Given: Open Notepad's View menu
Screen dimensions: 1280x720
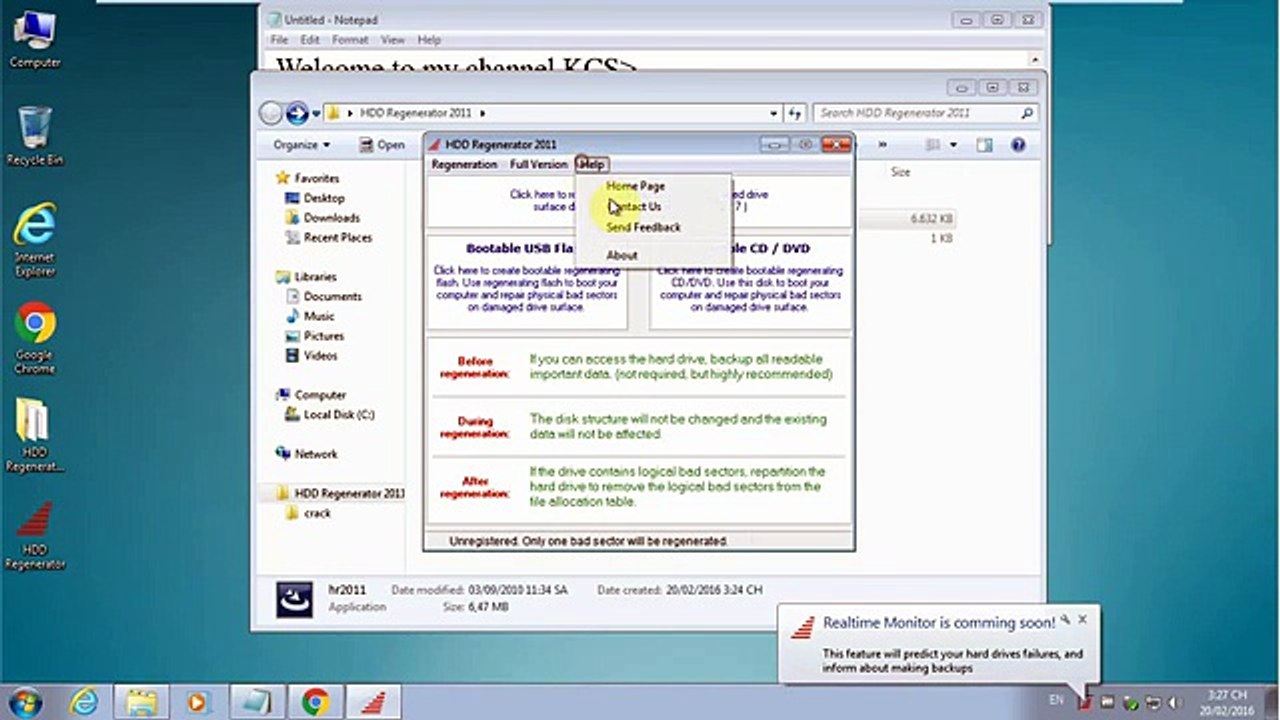Looking at the screenshot, I should [392, 40].
